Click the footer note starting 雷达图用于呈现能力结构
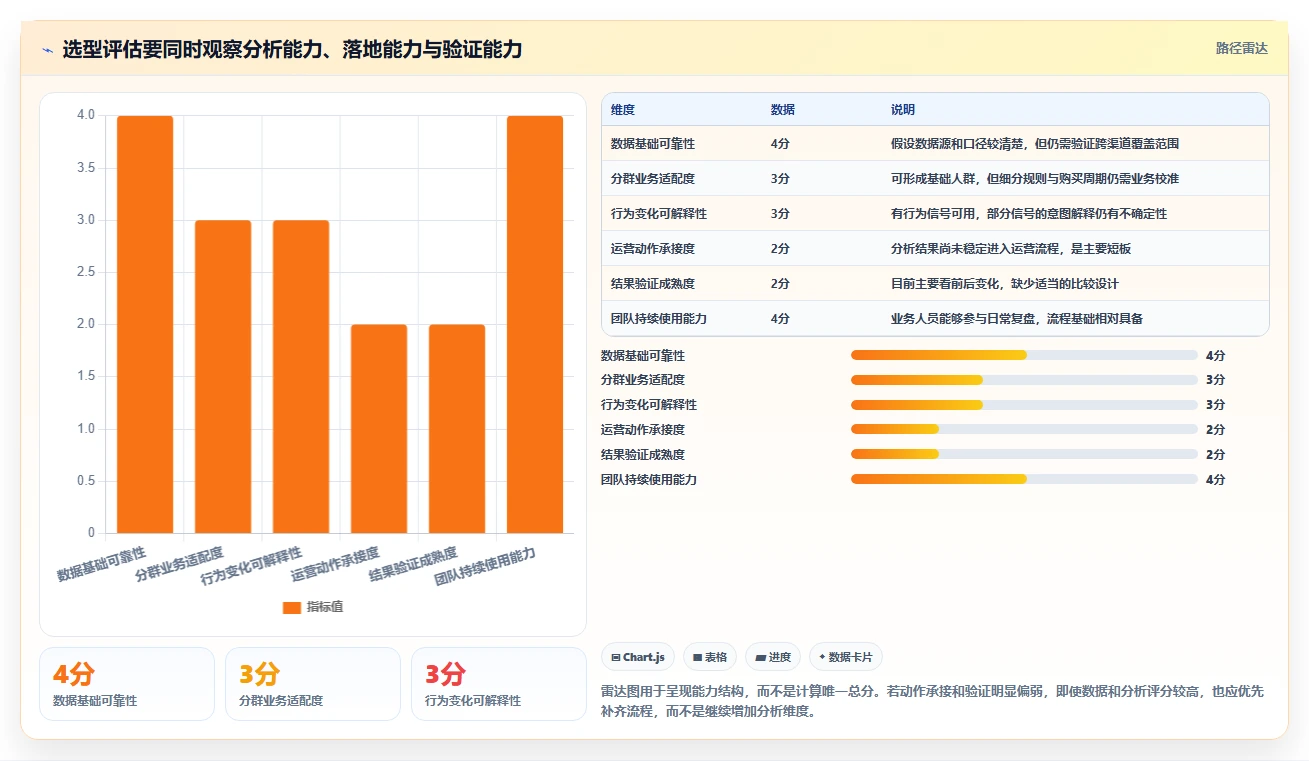Viewport: 1309px width, 761px height. click(x=932, y=702)
